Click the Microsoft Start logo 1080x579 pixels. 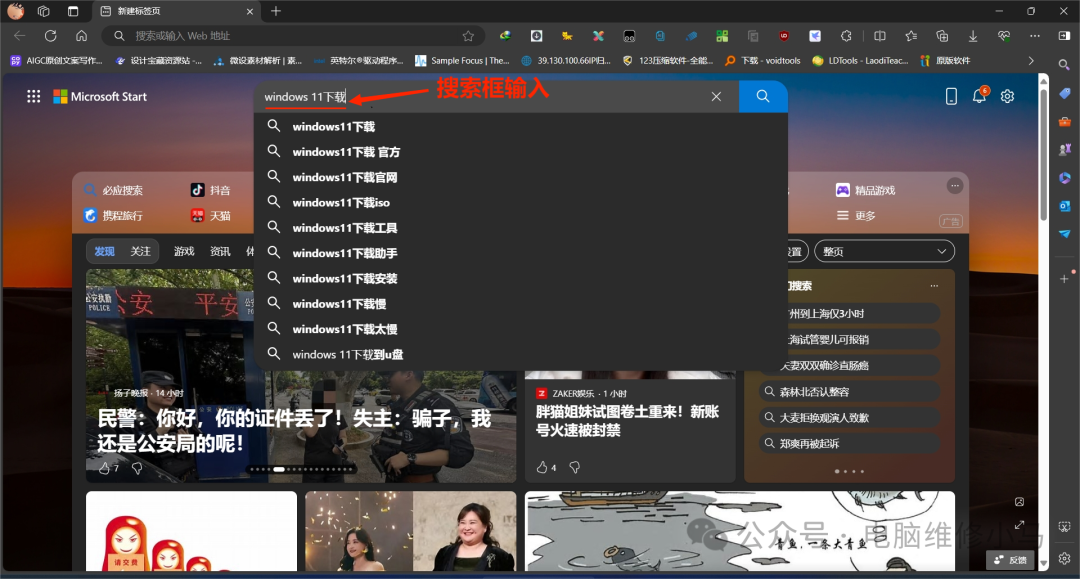point(100,96)
